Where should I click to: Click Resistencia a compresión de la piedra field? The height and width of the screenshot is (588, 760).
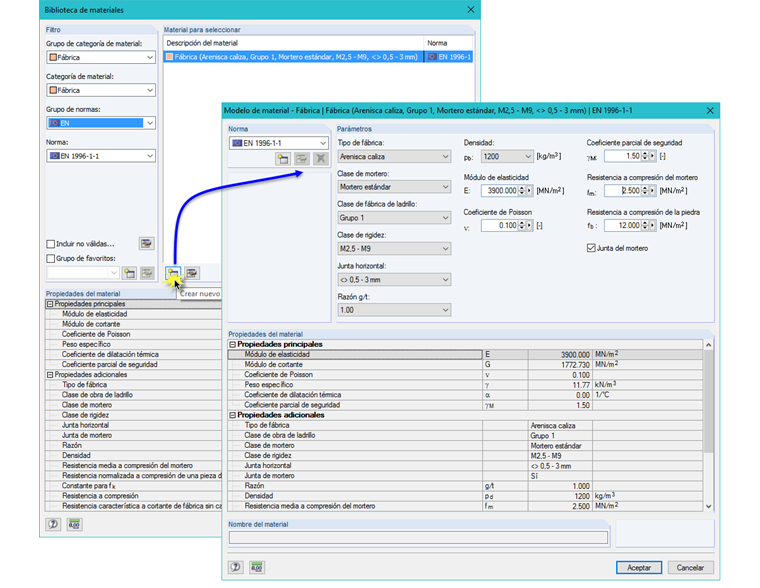coord(623,225)
